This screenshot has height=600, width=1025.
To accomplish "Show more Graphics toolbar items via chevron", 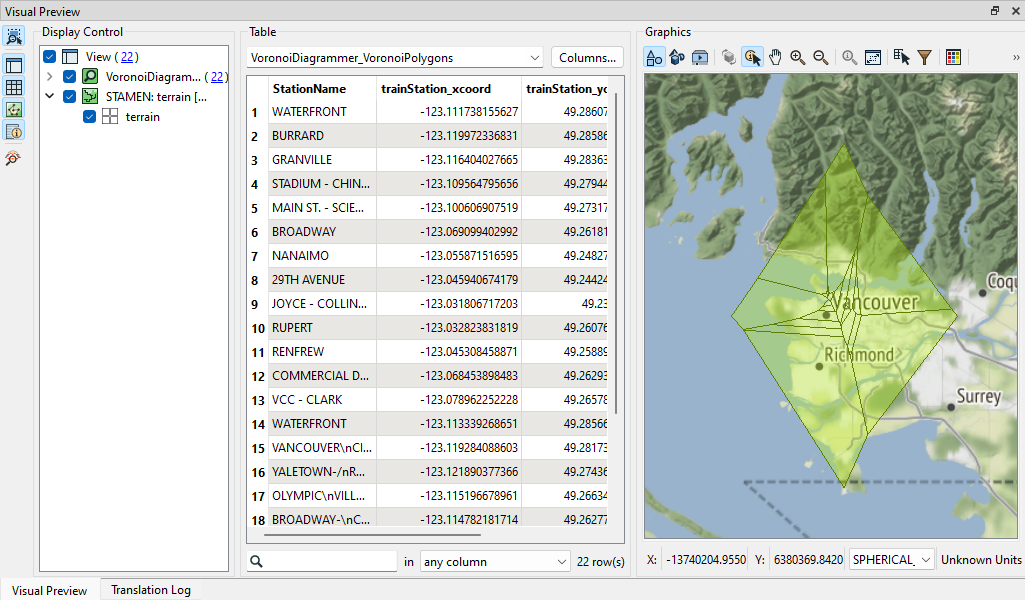I will point(1016,58).
